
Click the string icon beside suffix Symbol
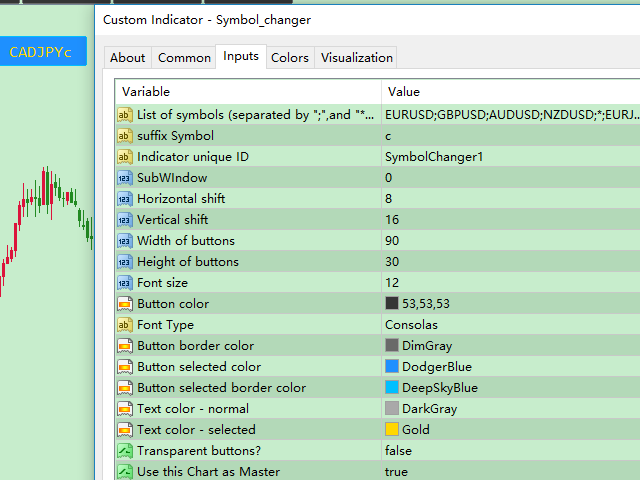[x=125, y=136]
